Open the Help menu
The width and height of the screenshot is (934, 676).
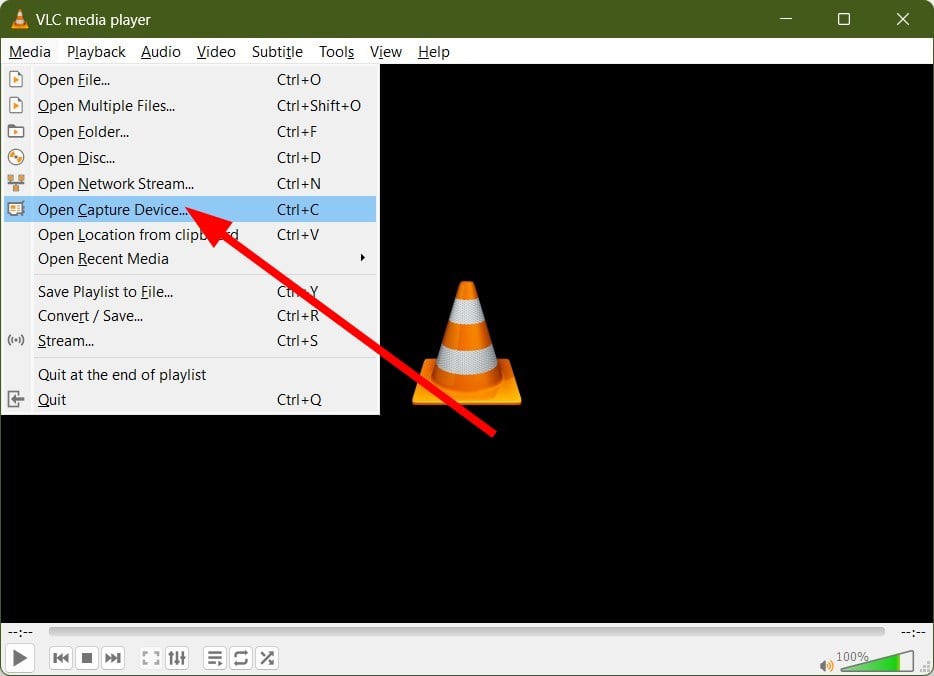click(434, 52)
